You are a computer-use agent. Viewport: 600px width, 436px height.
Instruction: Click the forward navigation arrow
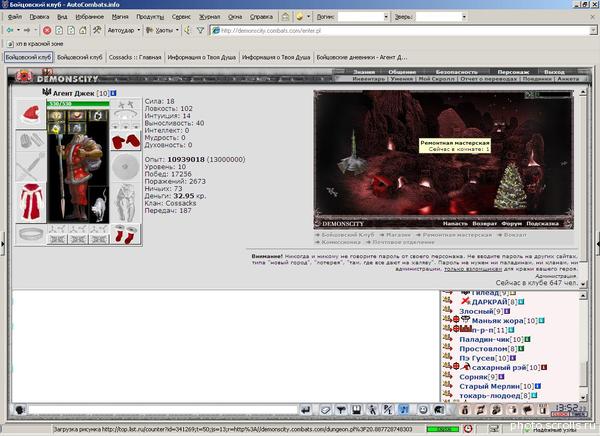click(x=27, y=30)
